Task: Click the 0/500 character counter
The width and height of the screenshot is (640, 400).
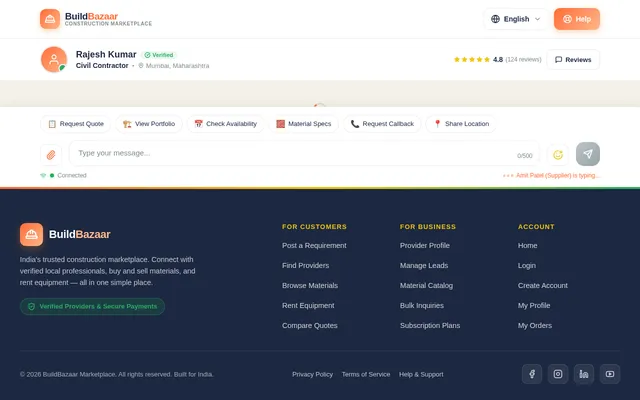Action: coord(524,156)
